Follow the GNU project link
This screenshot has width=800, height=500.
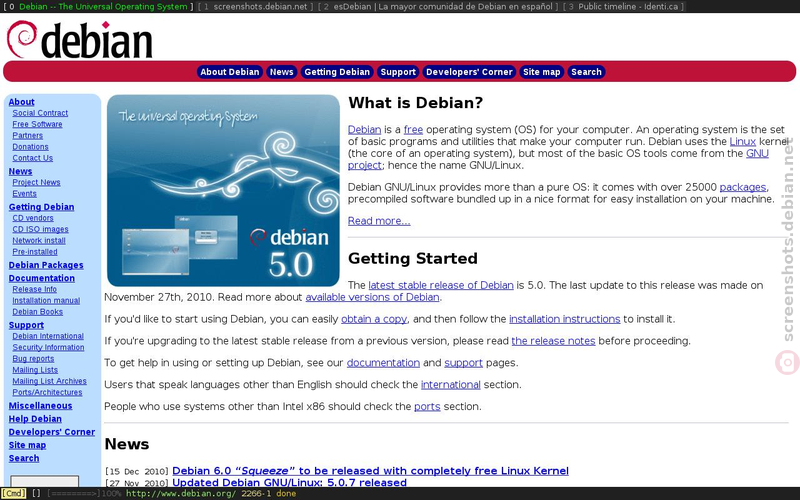pyautogui.click(x=757, y=154)
